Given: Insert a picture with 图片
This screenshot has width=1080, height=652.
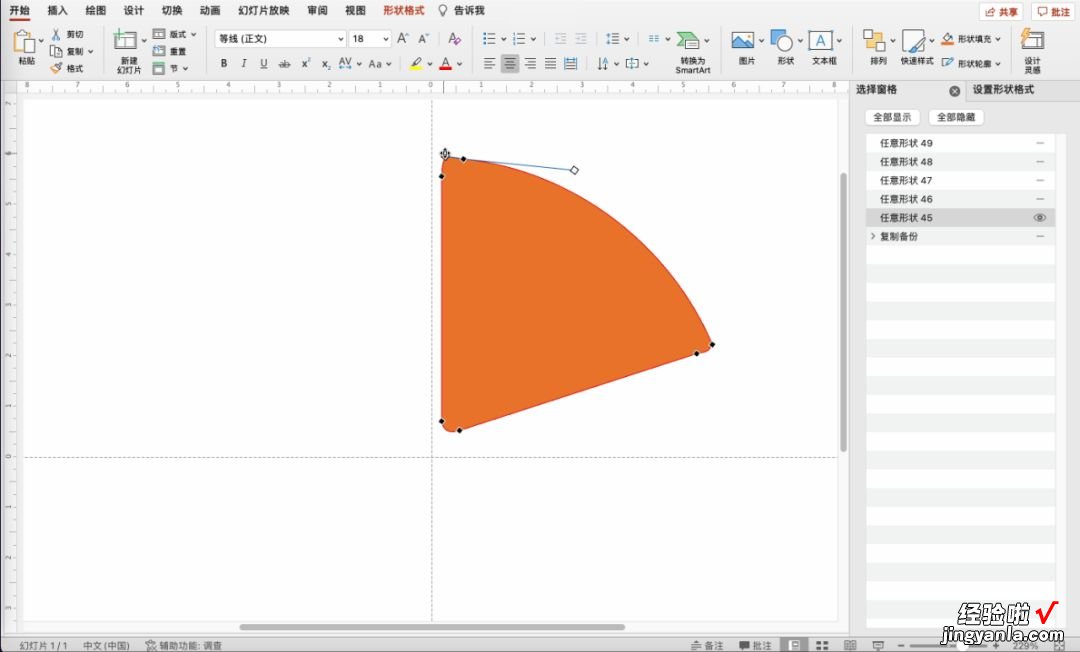Looking at the screenshot, I should (742, 41).
